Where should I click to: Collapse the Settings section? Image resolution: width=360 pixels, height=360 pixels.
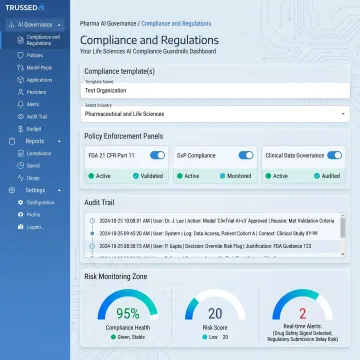click(59, 190)
